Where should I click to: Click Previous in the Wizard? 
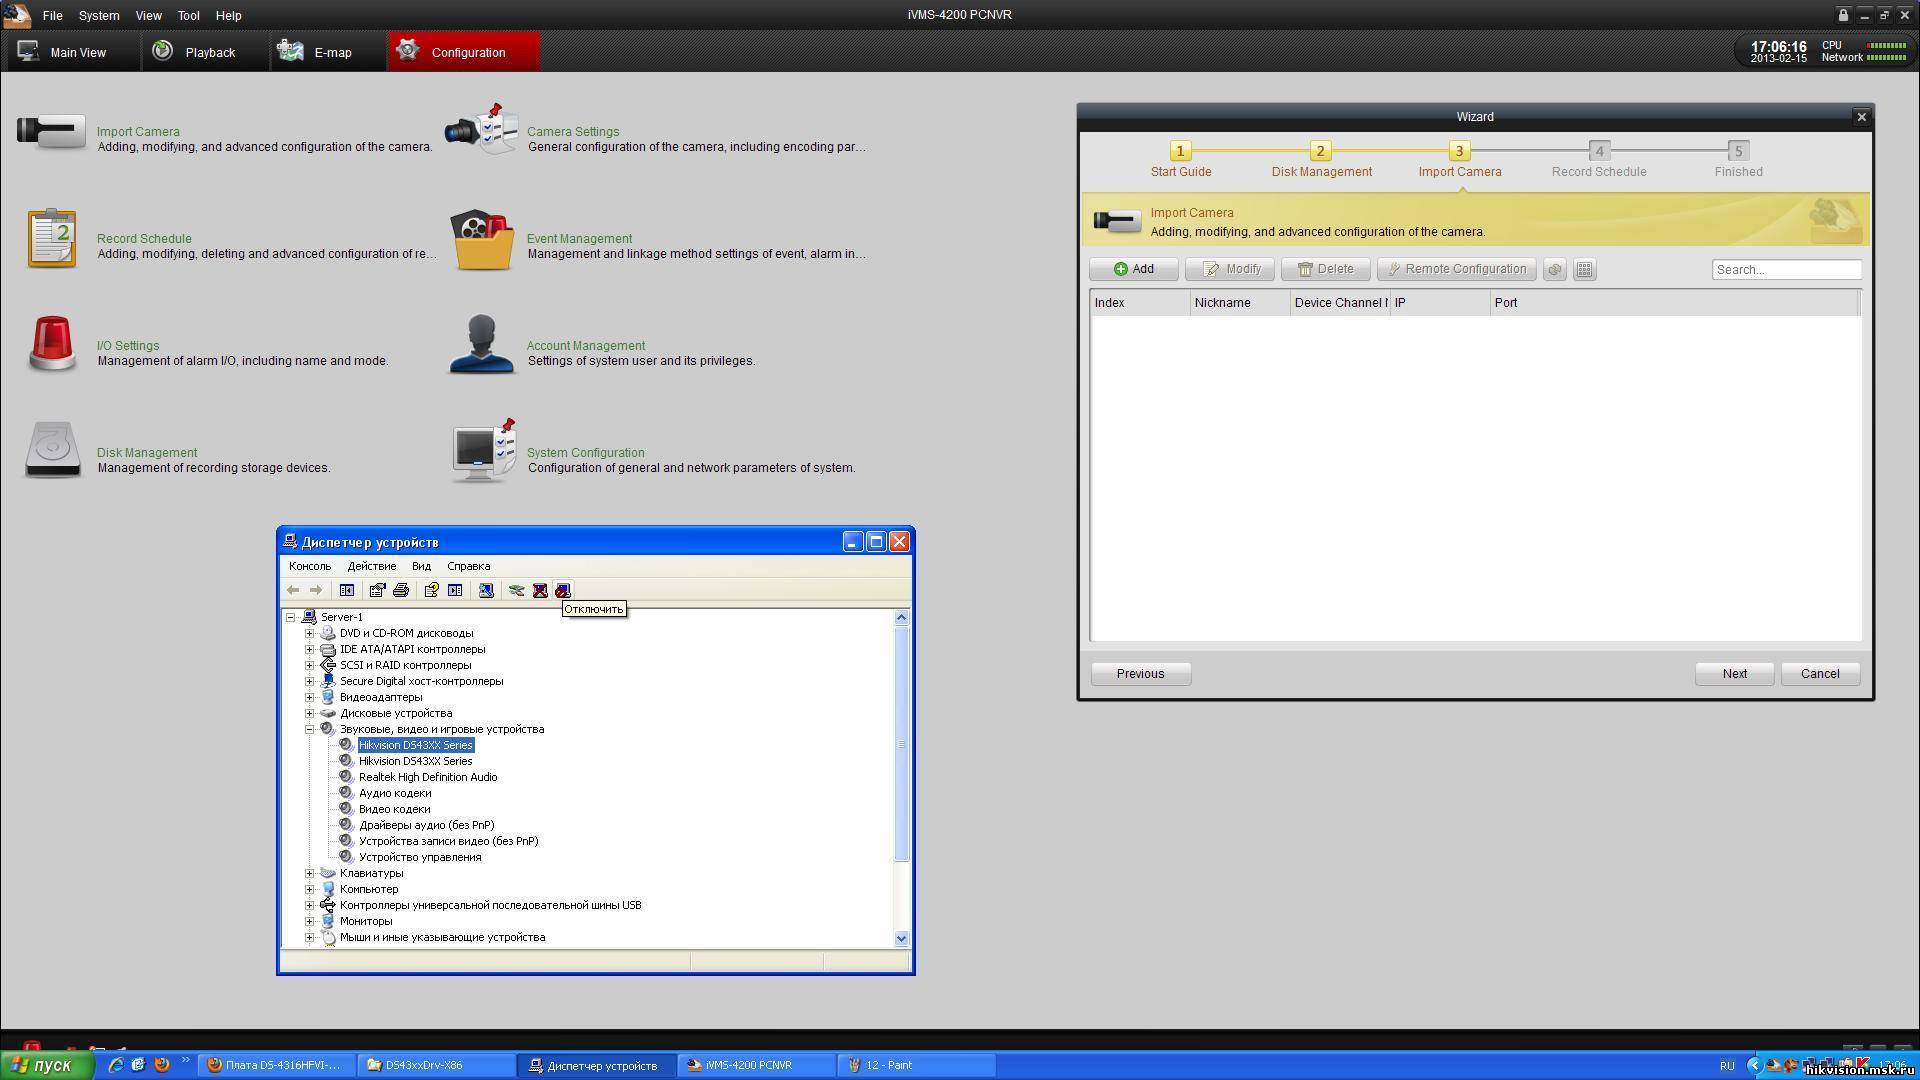pyautogui.click(x=1141, y=674)
